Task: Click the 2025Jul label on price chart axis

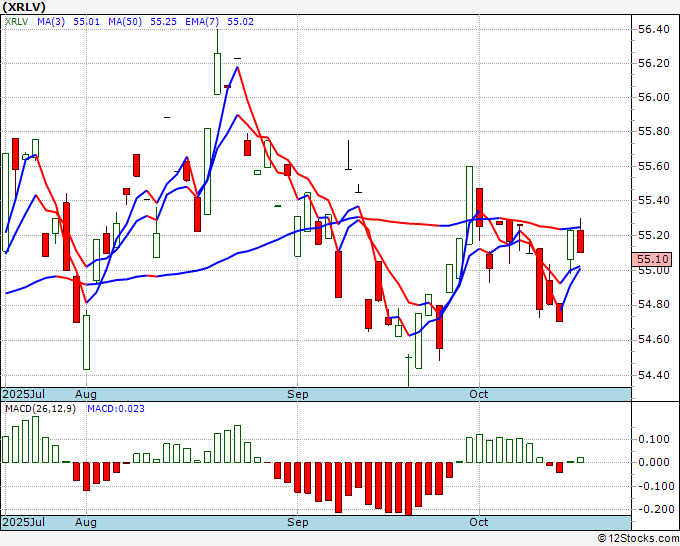Action: tap(24, 394)
